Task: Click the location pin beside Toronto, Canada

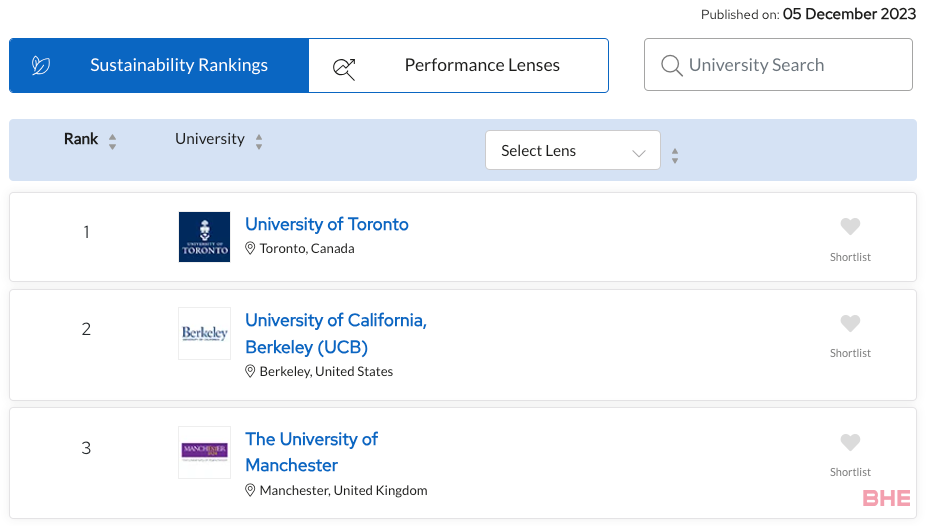Action: tap(250, 248)
